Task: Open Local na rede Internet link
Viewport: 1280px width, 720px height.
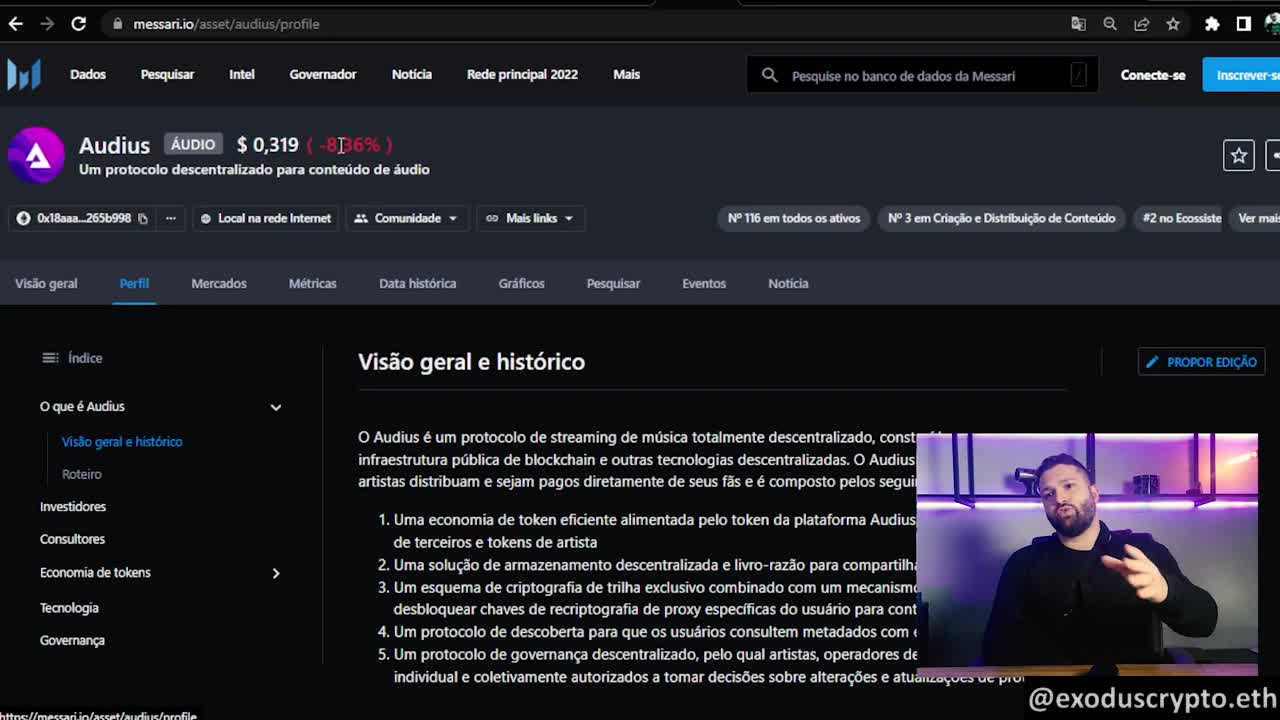Action: click(265, 218)
